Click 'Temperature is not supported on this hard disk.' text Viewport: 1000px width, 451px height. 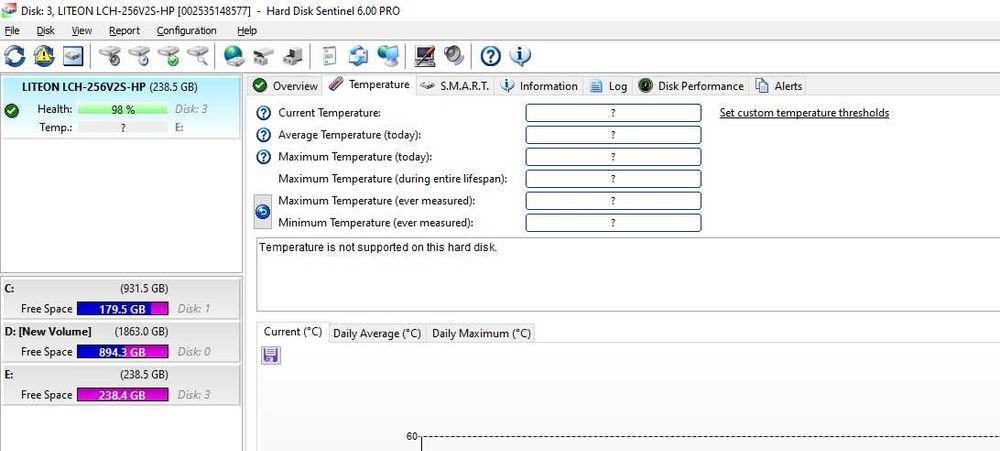pyautogui.click(x=378, y=247)
